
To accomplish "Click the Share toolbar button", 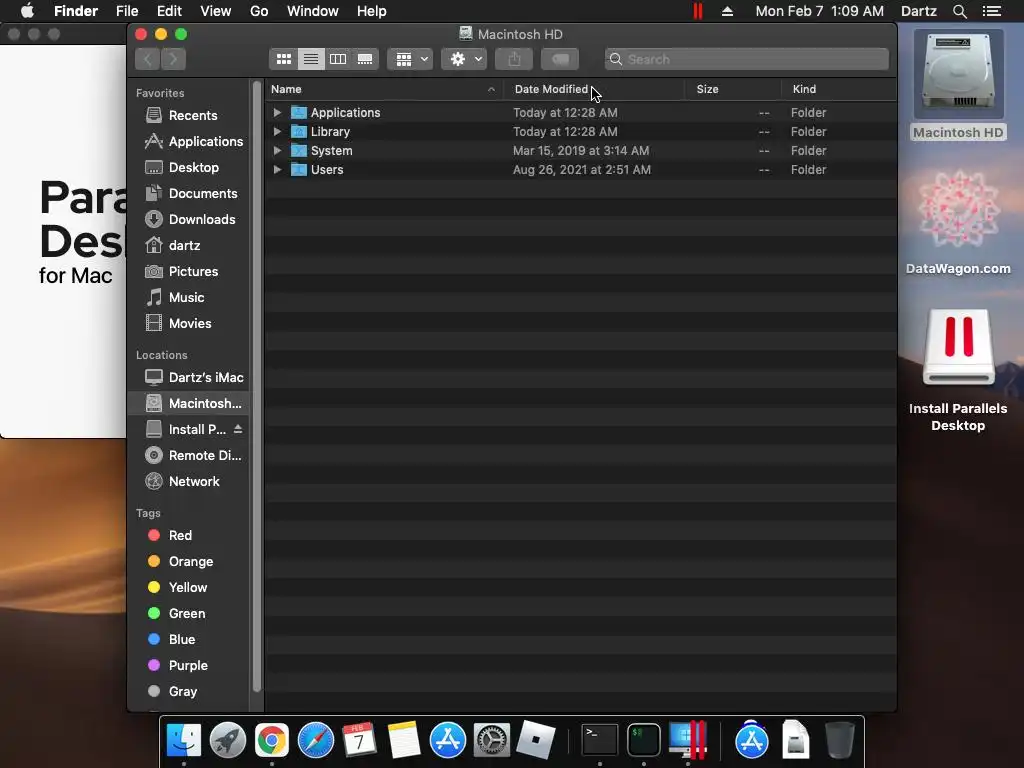I will tap(515, 59).
